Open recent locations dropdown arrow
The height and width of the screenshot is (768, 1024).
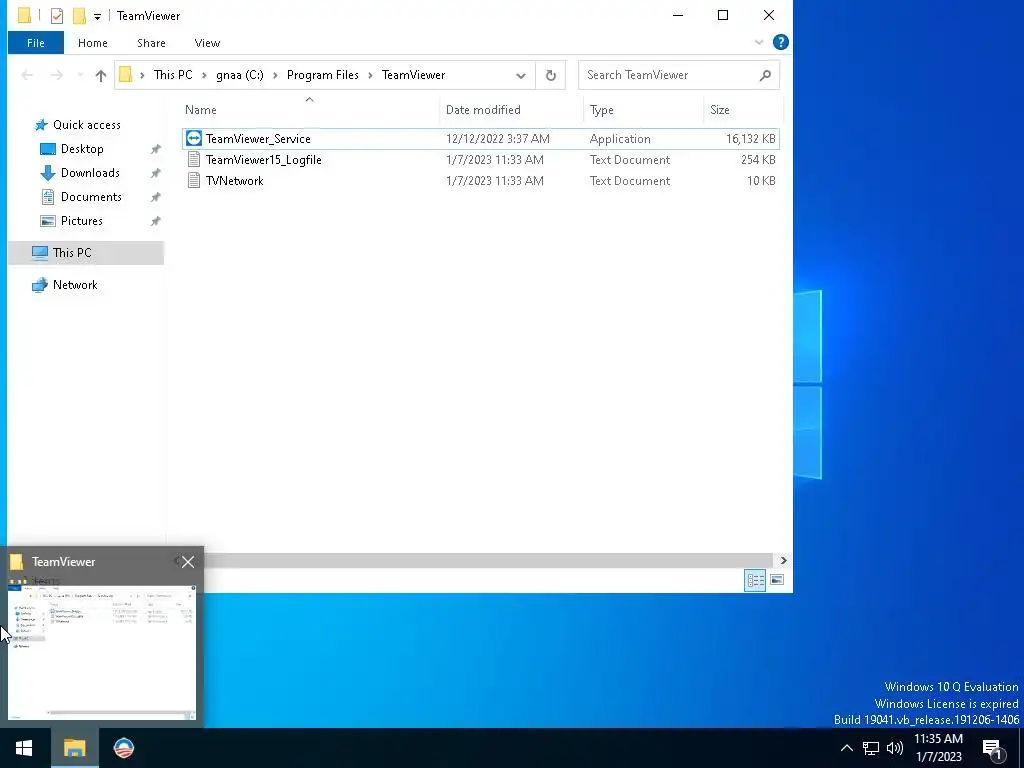tap(80, 75)
